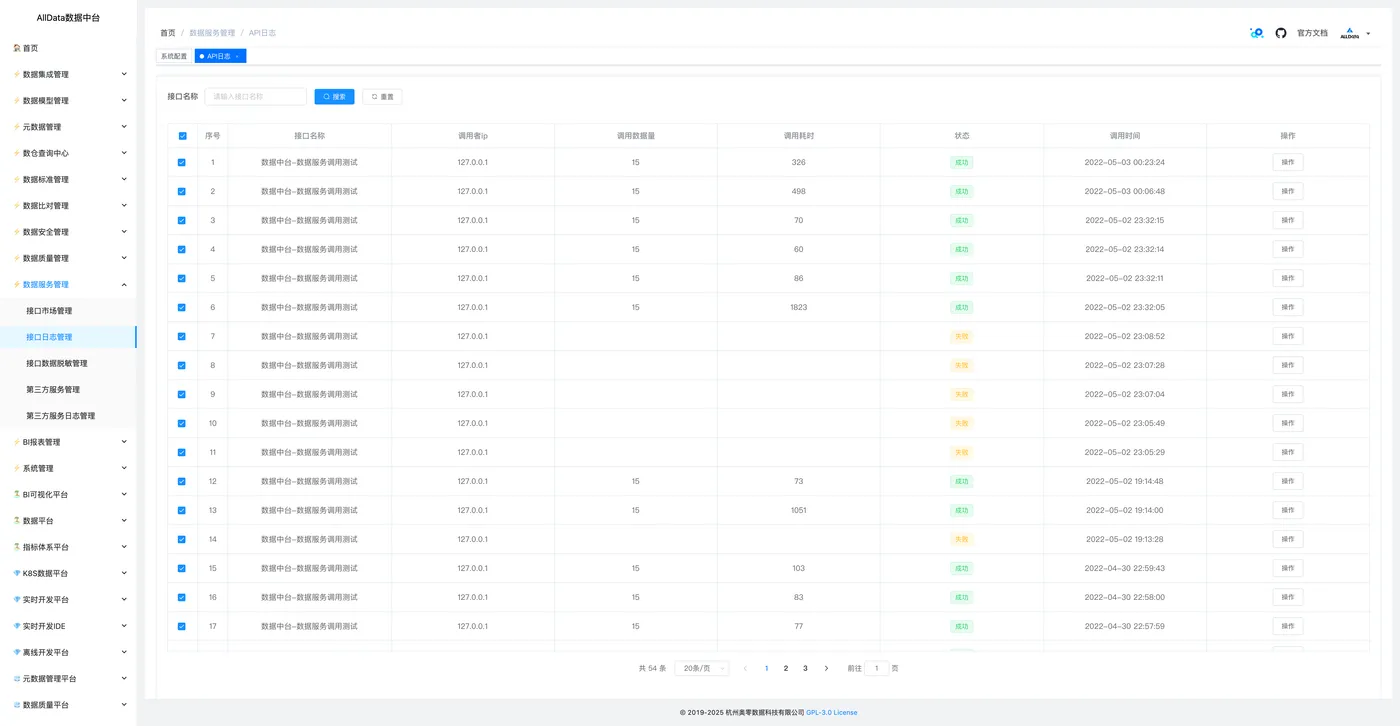
Task: Click the AllData user avatar logo
Action: pos(1350,33)
